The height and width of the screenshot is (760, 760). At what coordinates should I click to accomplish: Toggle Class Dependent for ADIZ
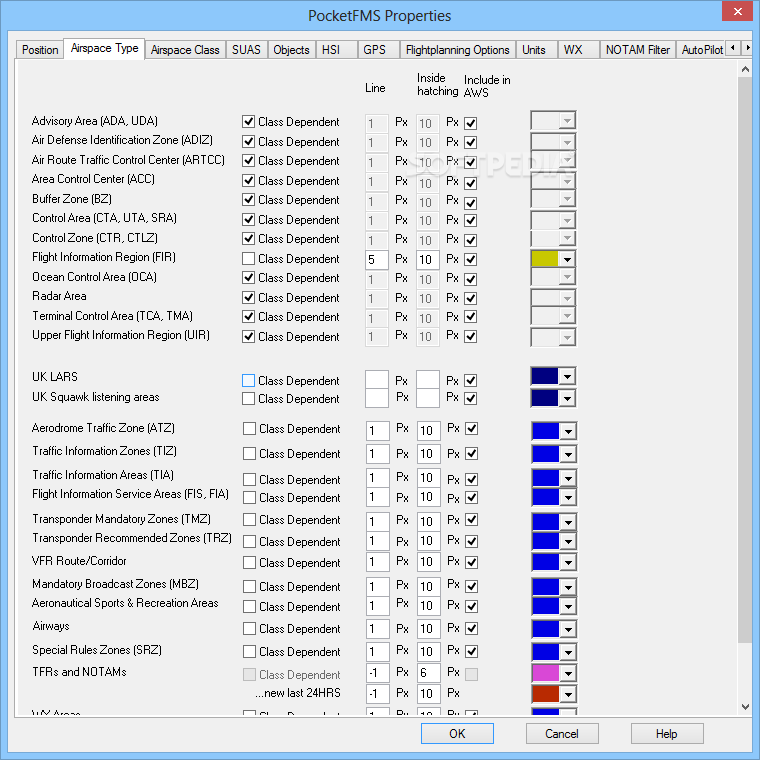point(249,142)
